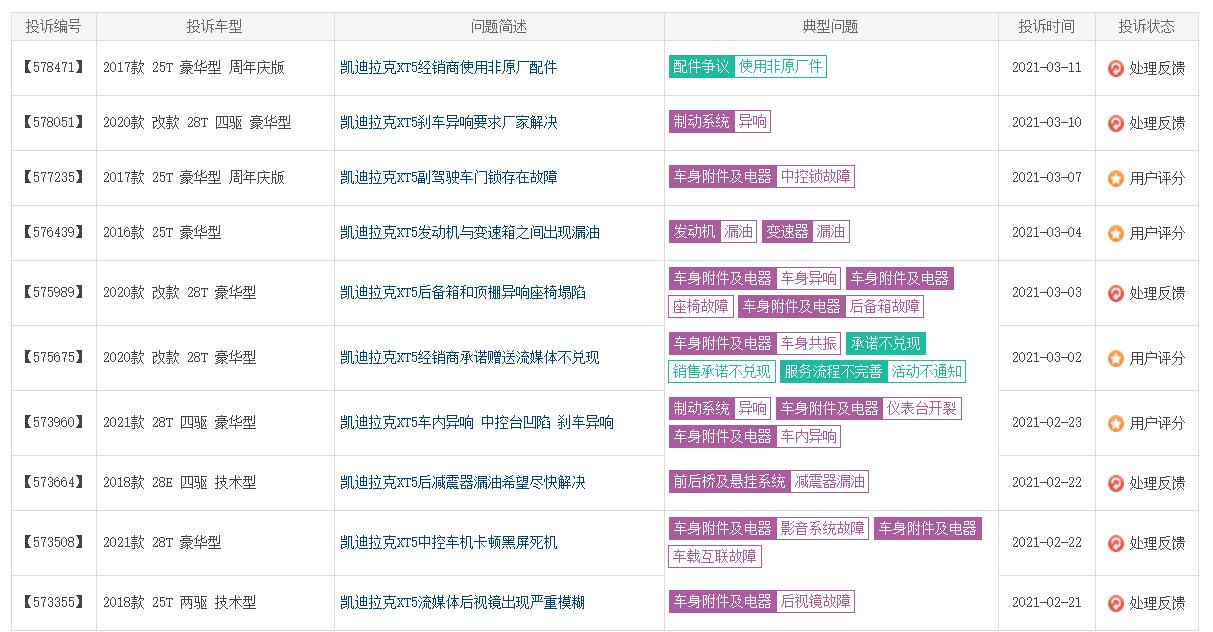Click the 后备箱故障 tag

(884, 306)
